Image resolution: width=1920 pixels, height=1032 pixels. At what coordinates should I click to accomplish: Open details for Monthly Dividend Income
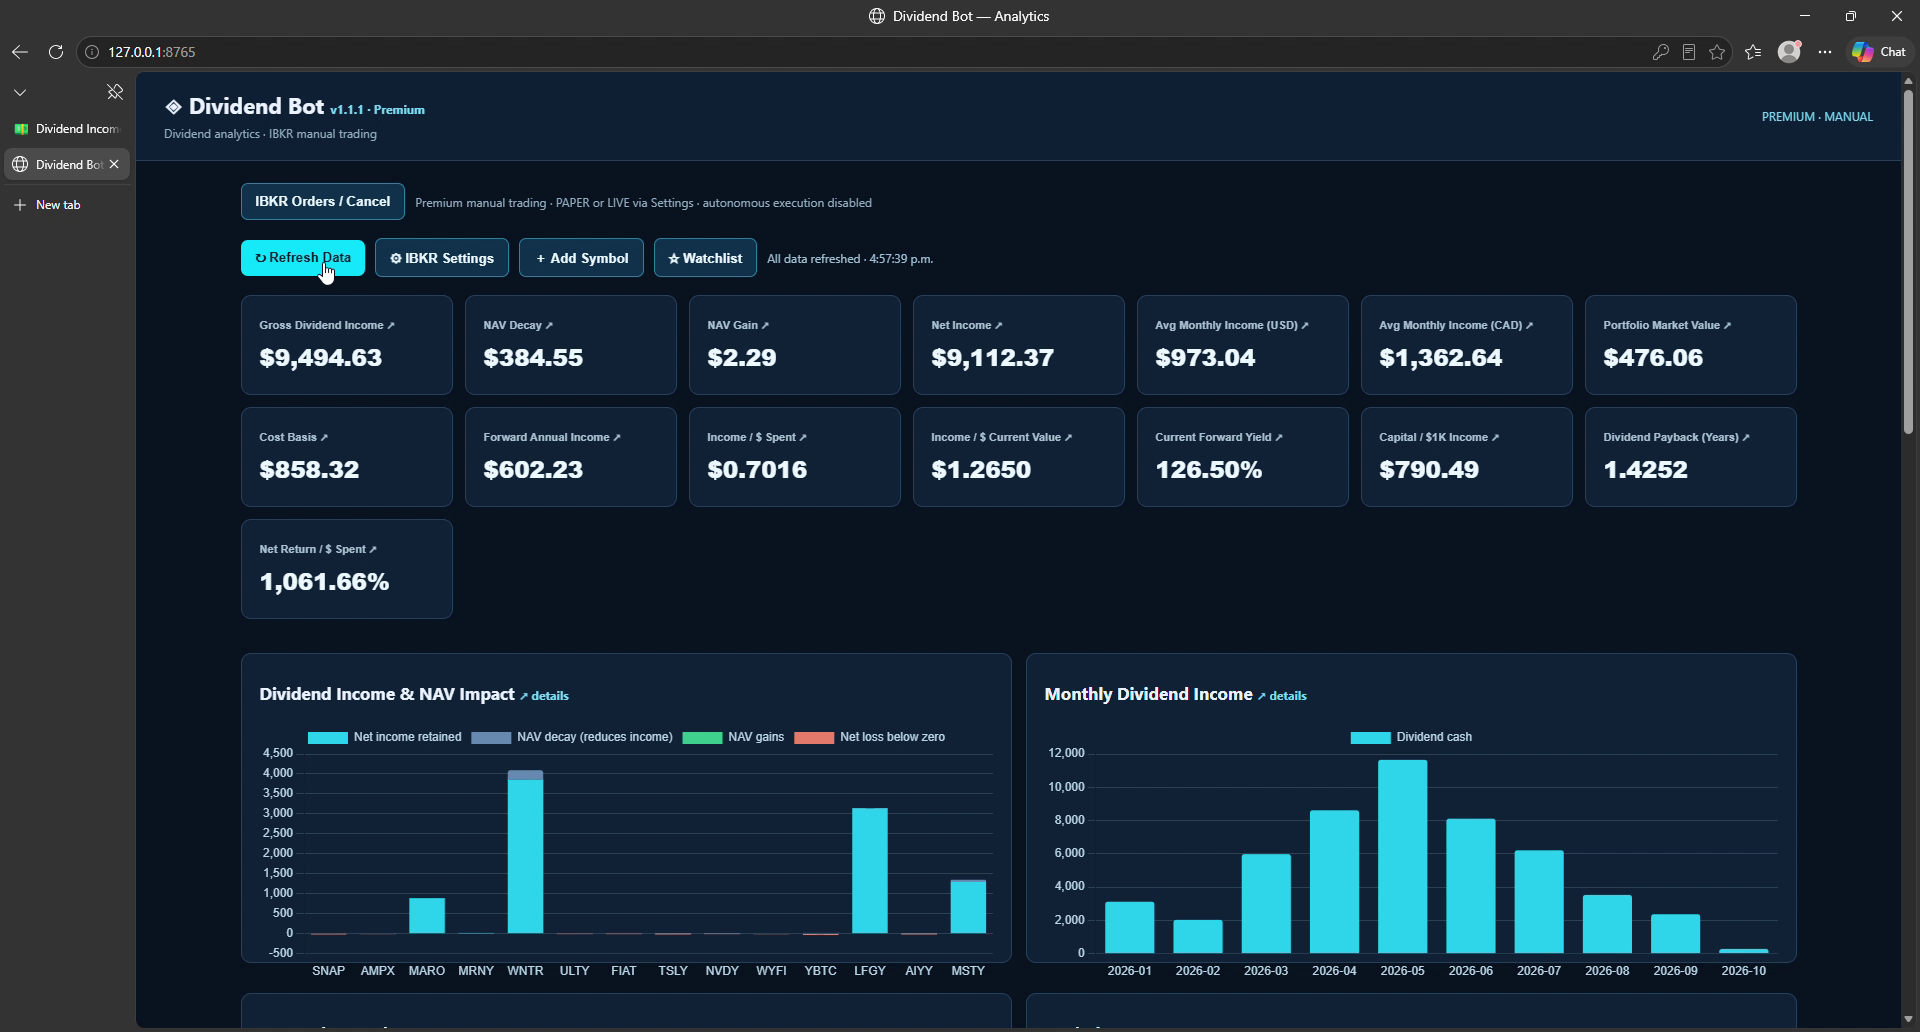click(1283, 696)
